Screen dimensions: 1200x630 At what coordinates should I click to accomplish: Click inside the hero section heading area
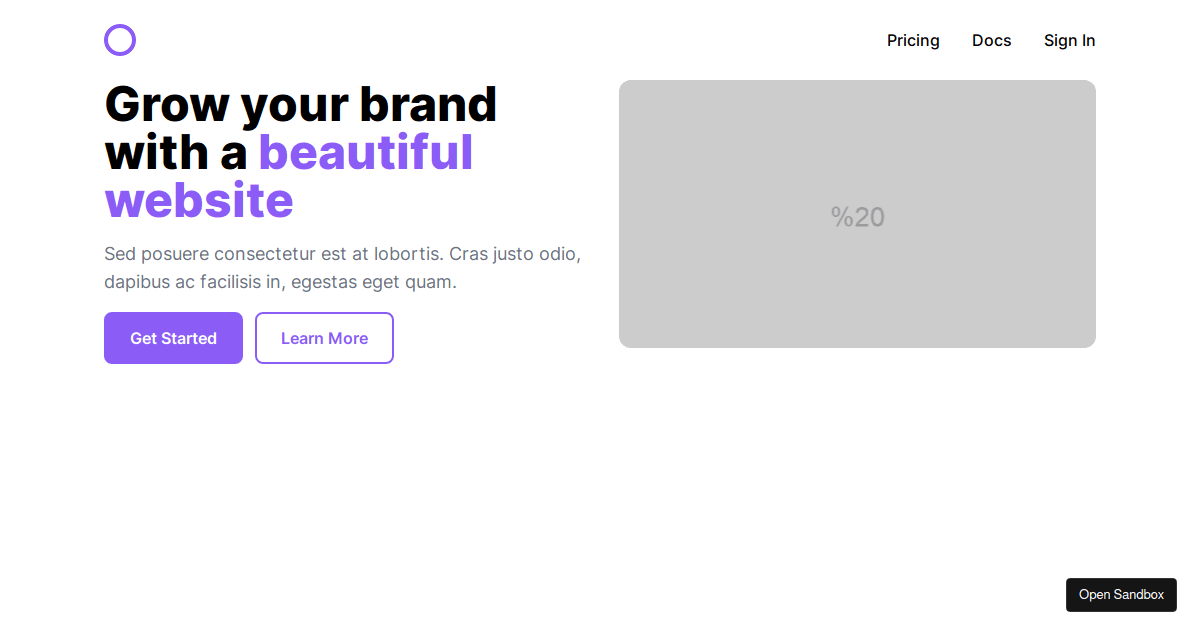click(300, 150)
